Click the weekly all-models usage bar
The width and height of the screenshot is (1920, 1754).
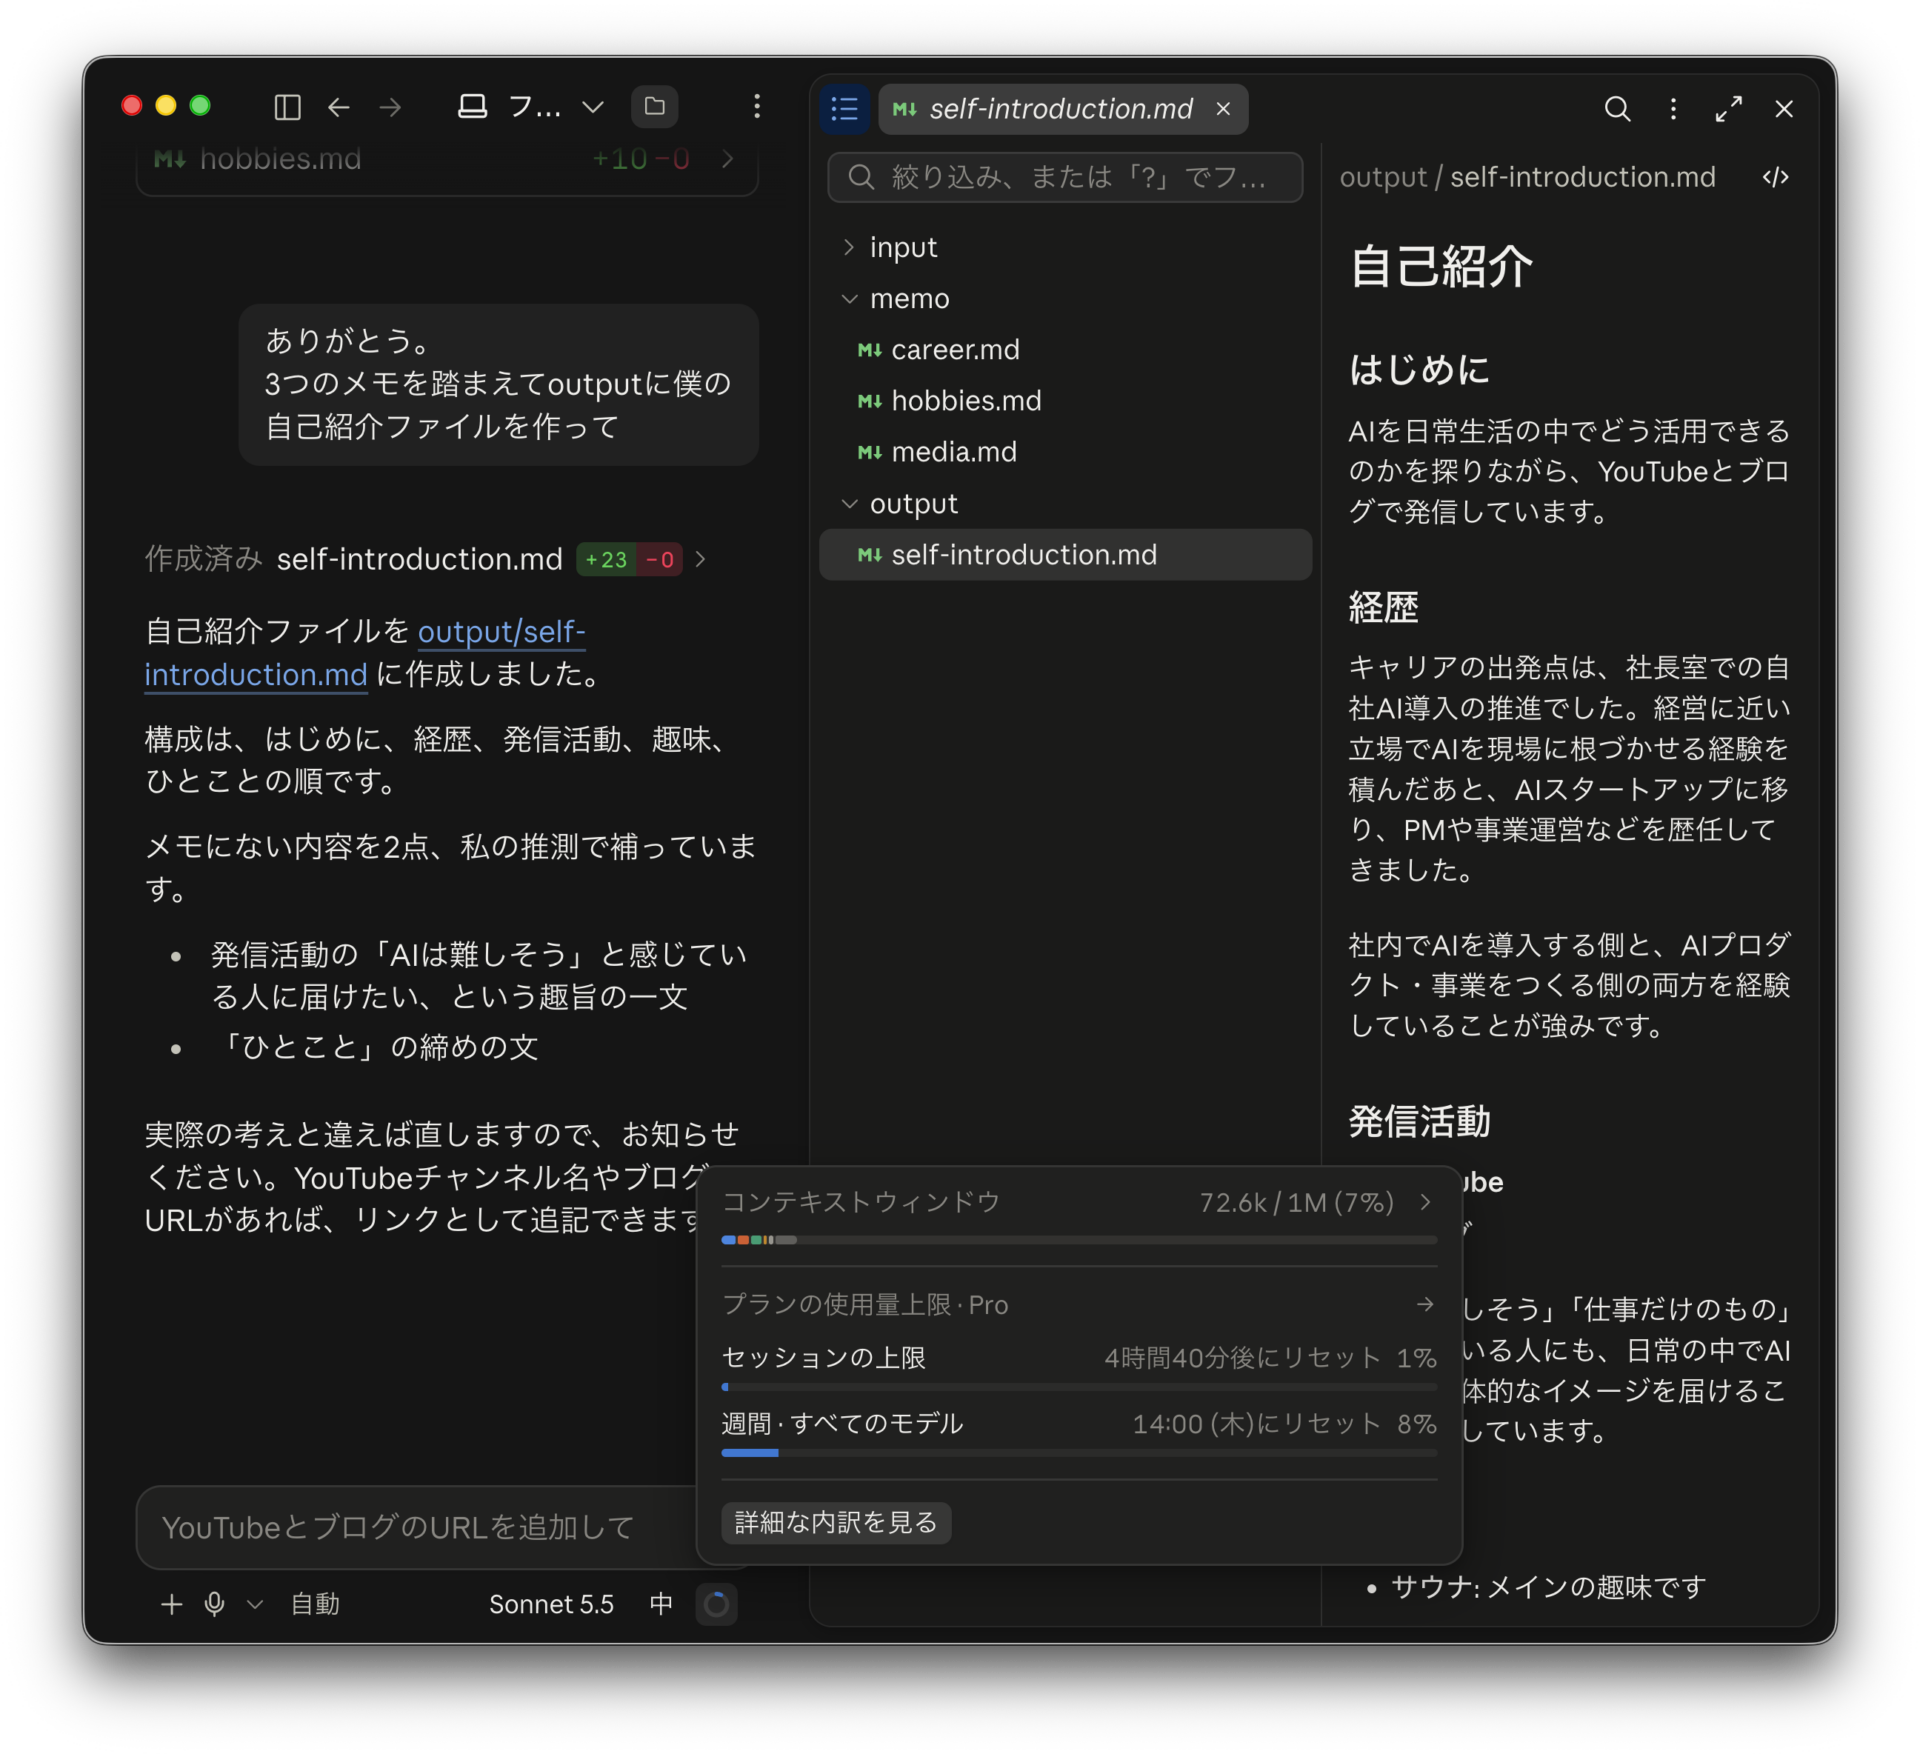pyautogui.click(x=1079, y=1452)
